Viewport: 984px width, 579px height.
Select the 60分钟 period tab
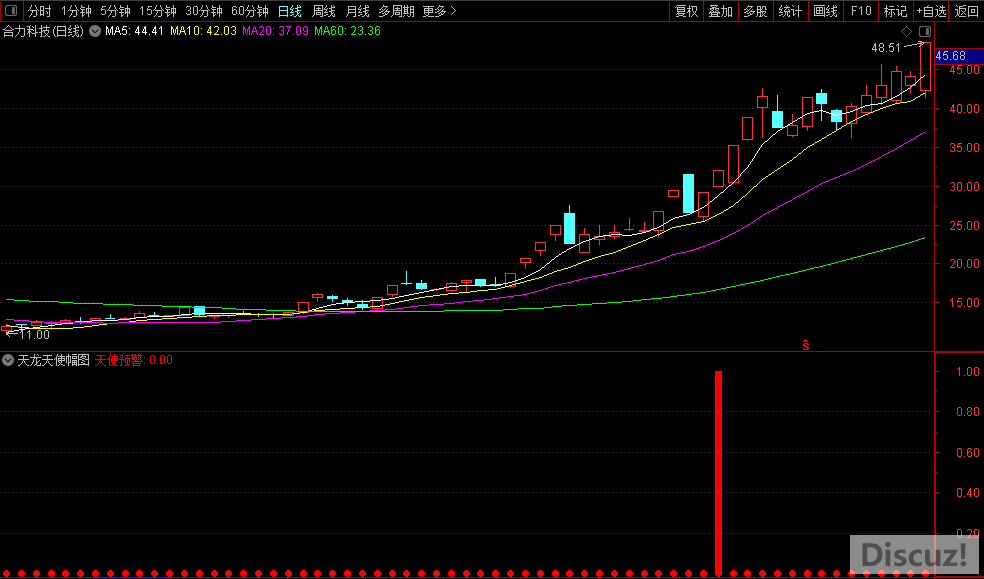point(249,11)
